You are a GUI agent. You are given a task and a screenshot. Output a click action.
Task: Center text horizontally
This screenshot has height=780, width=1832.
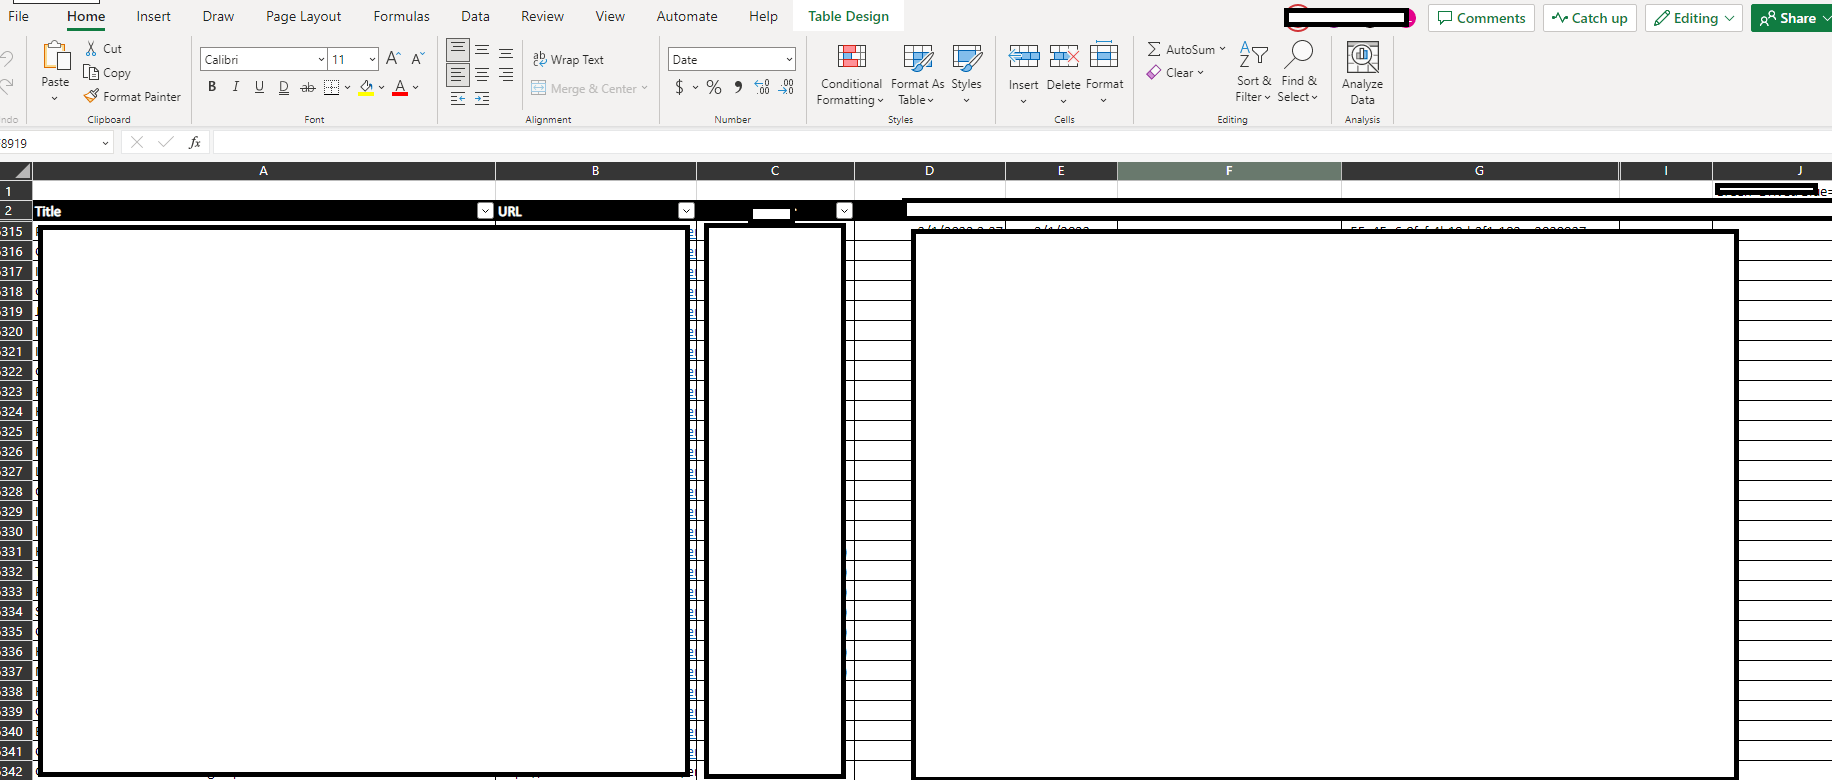pyautogui.click(x=482, y=75)
